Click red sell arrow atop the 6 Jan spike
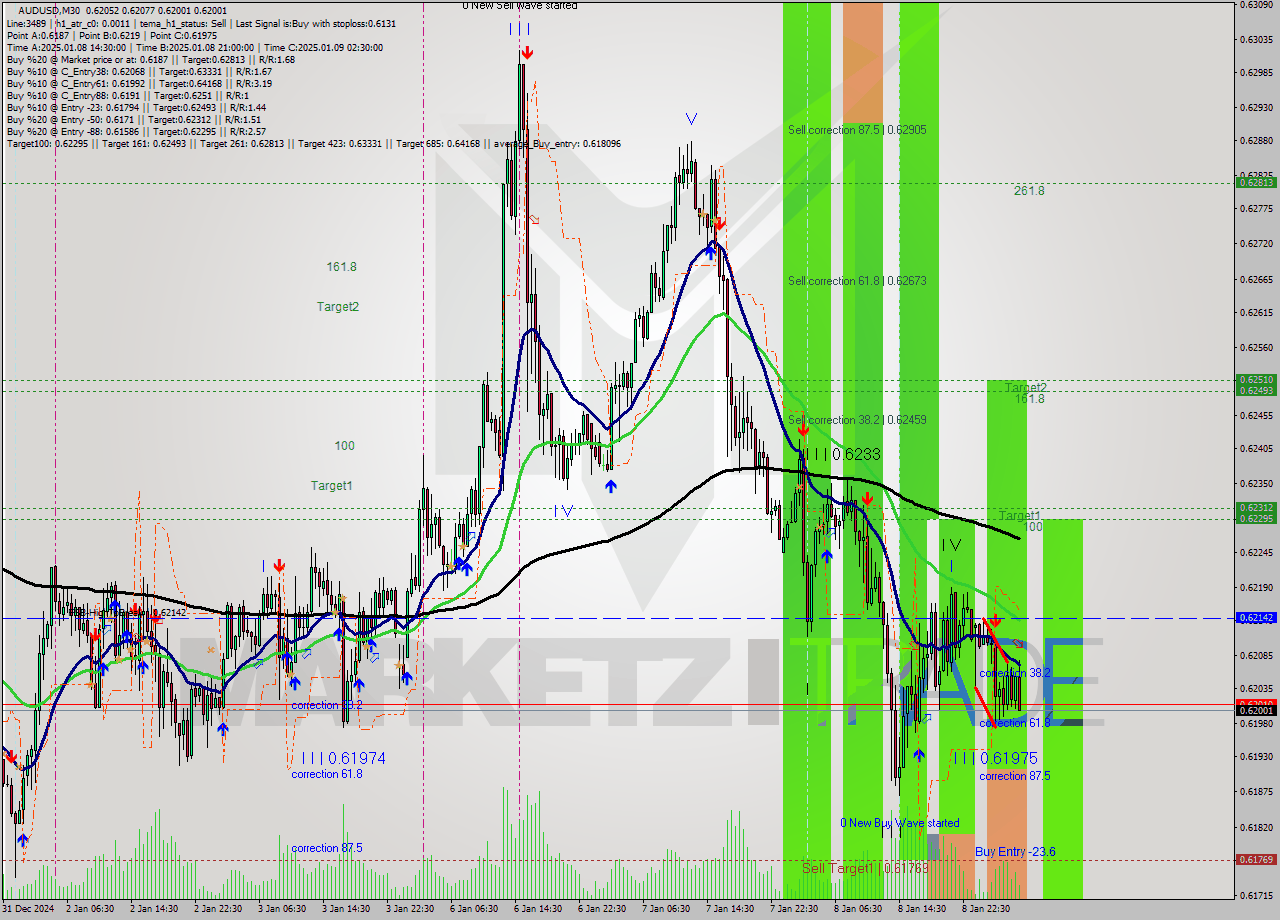Screen dimensions: 1280x920 click(526, 52)
